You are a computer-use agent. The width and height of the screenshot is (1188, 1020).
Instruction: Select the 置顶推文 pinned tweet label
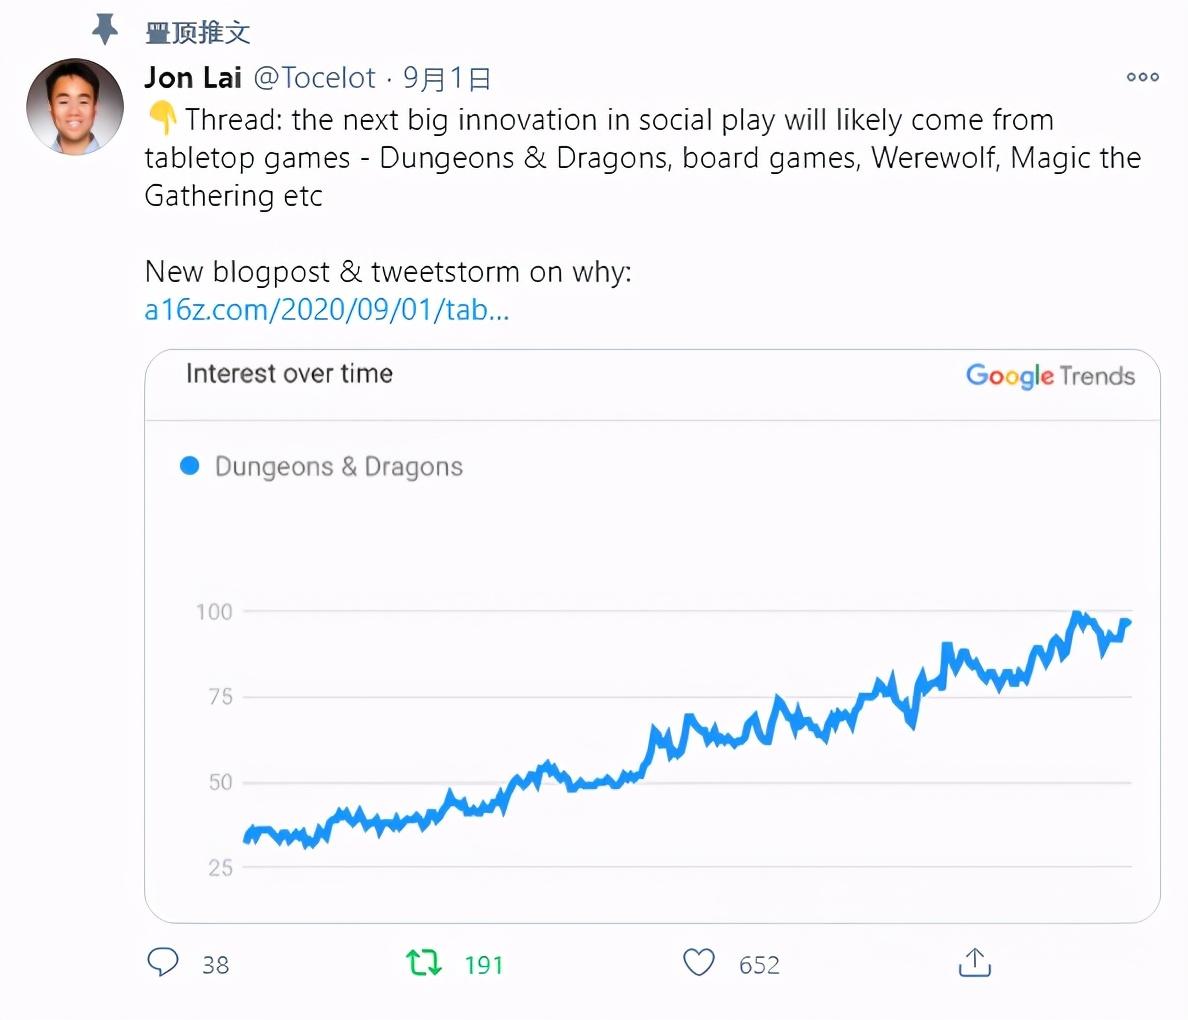(x=197, y=31)
